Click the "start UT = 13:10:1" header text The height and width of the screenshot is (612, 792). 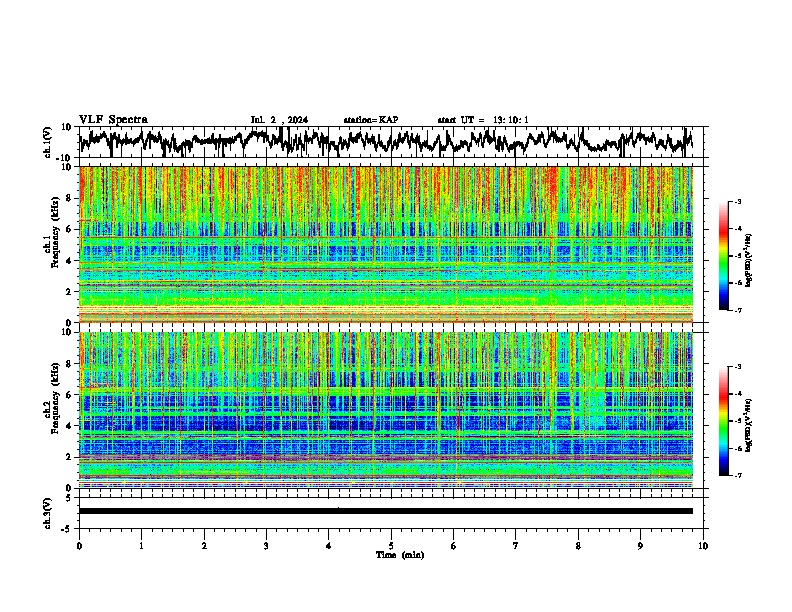(x=483, y=120)
